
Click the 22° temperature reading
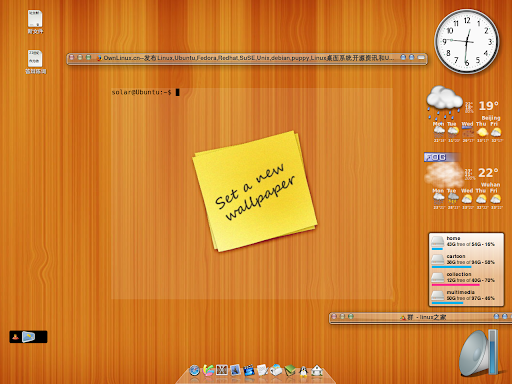click(488, 173)
